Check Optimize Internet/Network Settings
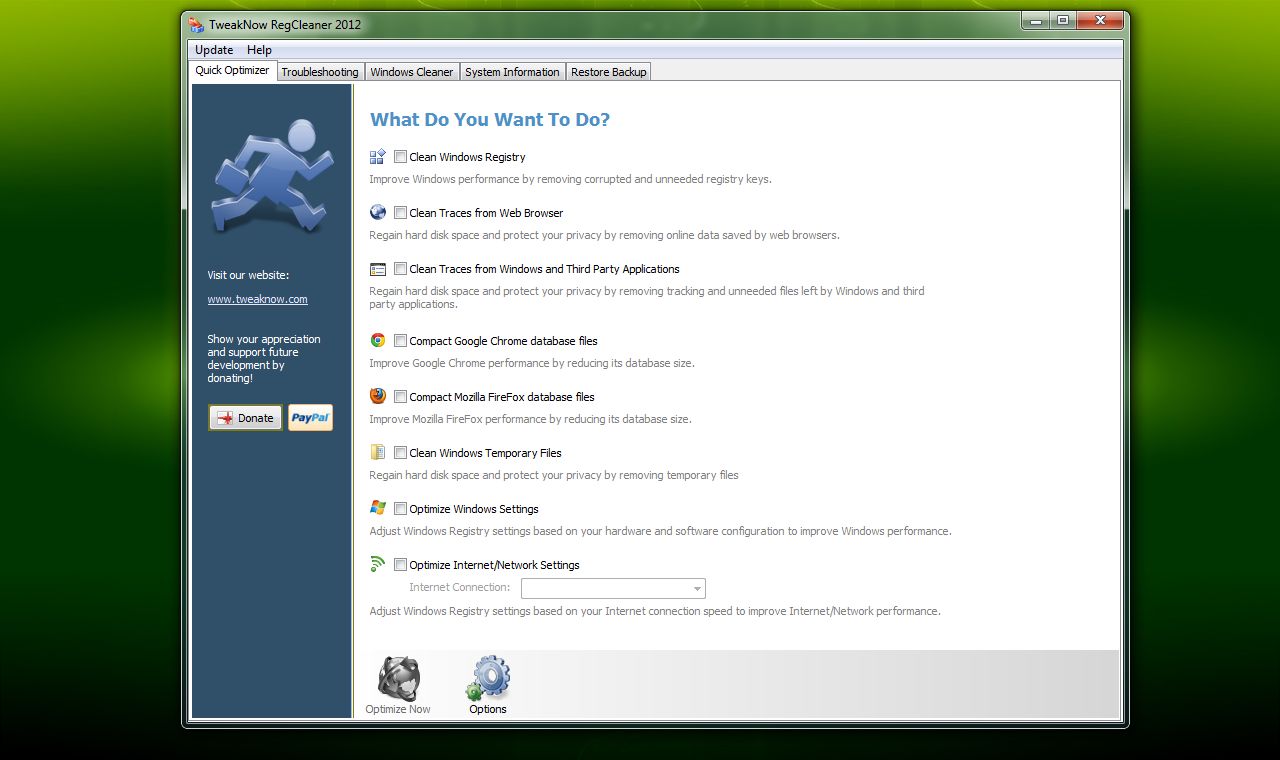The image size is (1280, 760). coord(400,564)
